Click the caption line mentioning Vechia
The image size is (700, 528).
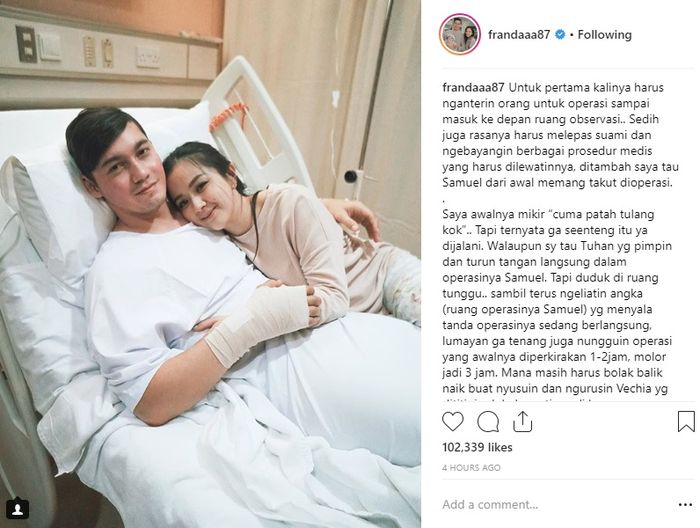[555, 389]
